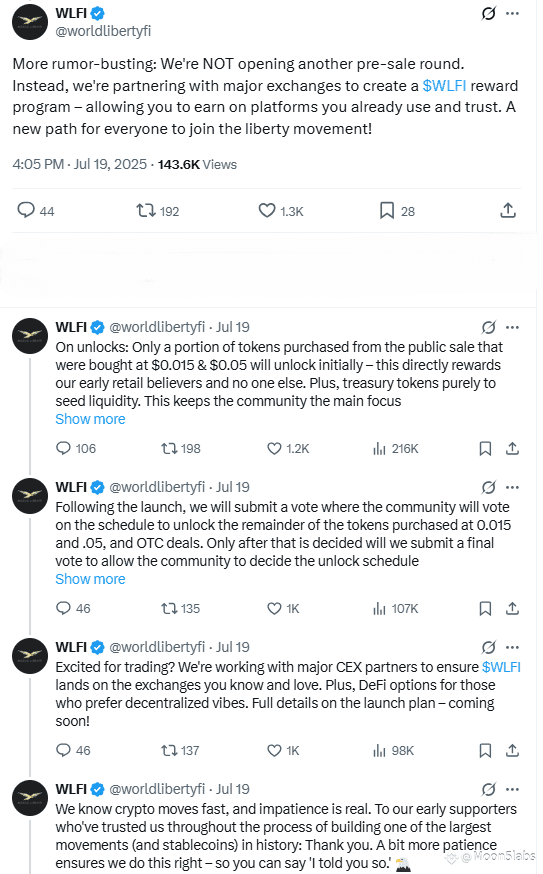Open more menu on the last thank-you tweet
543x874 pixels.
pos(512,789)
